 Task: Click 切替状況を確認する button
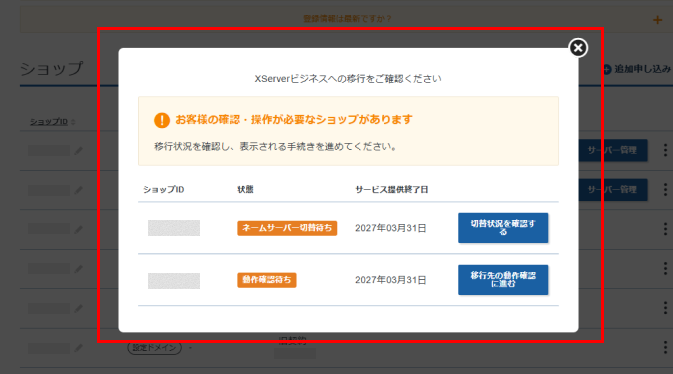503,228
